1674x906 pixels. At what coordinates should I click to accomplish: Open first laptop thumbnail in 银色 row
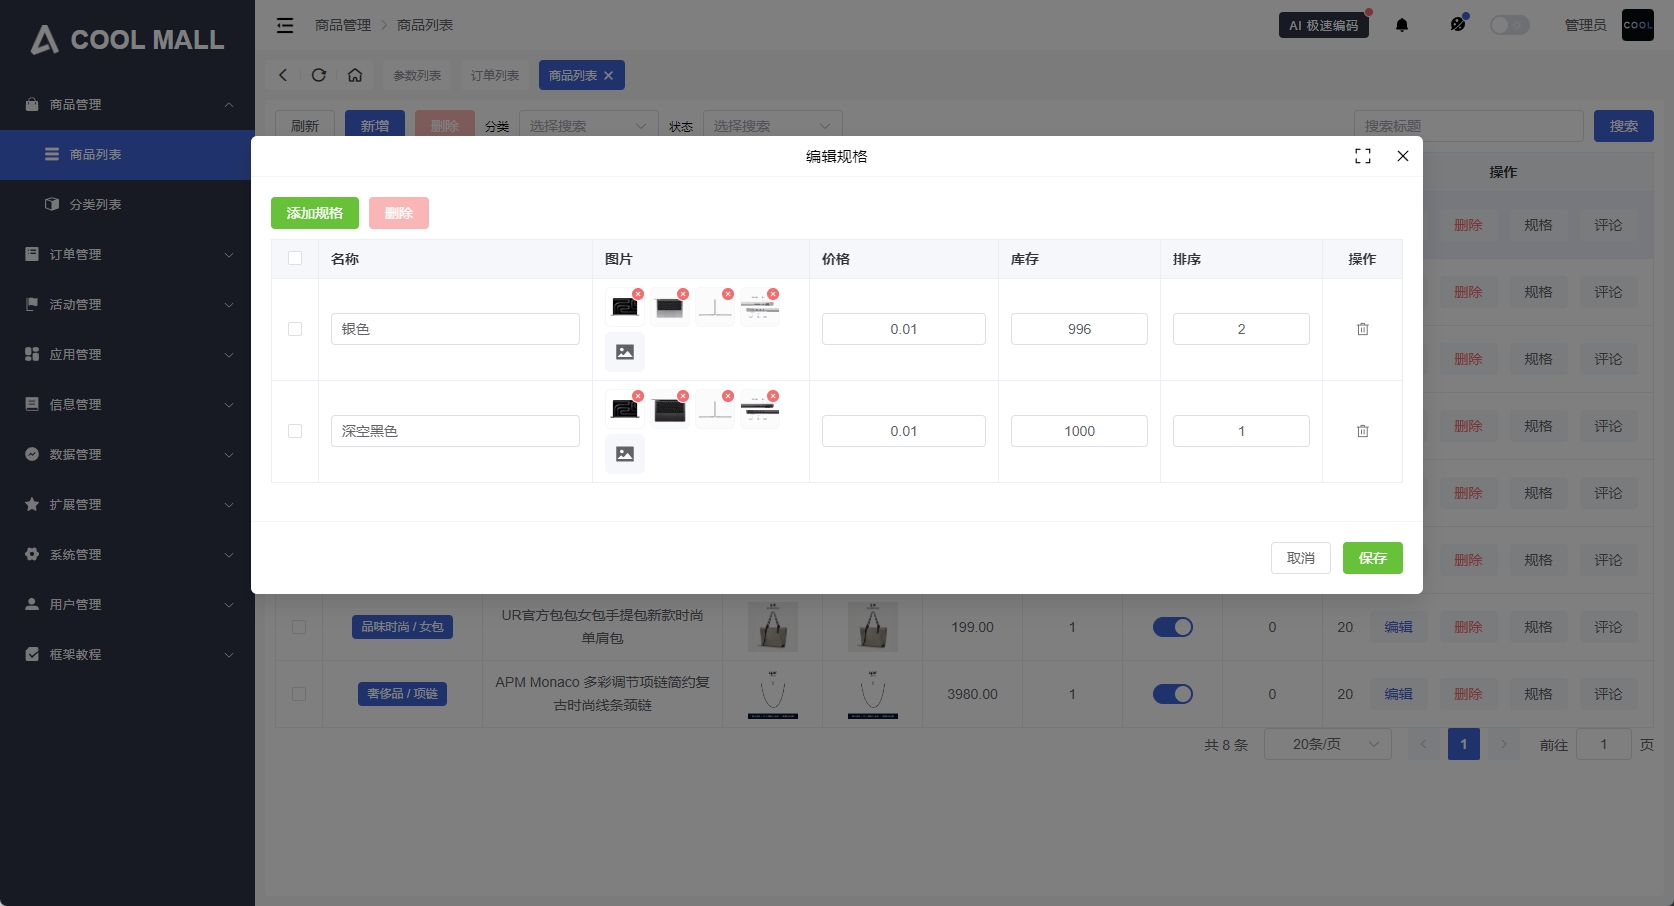click(625, 307)
